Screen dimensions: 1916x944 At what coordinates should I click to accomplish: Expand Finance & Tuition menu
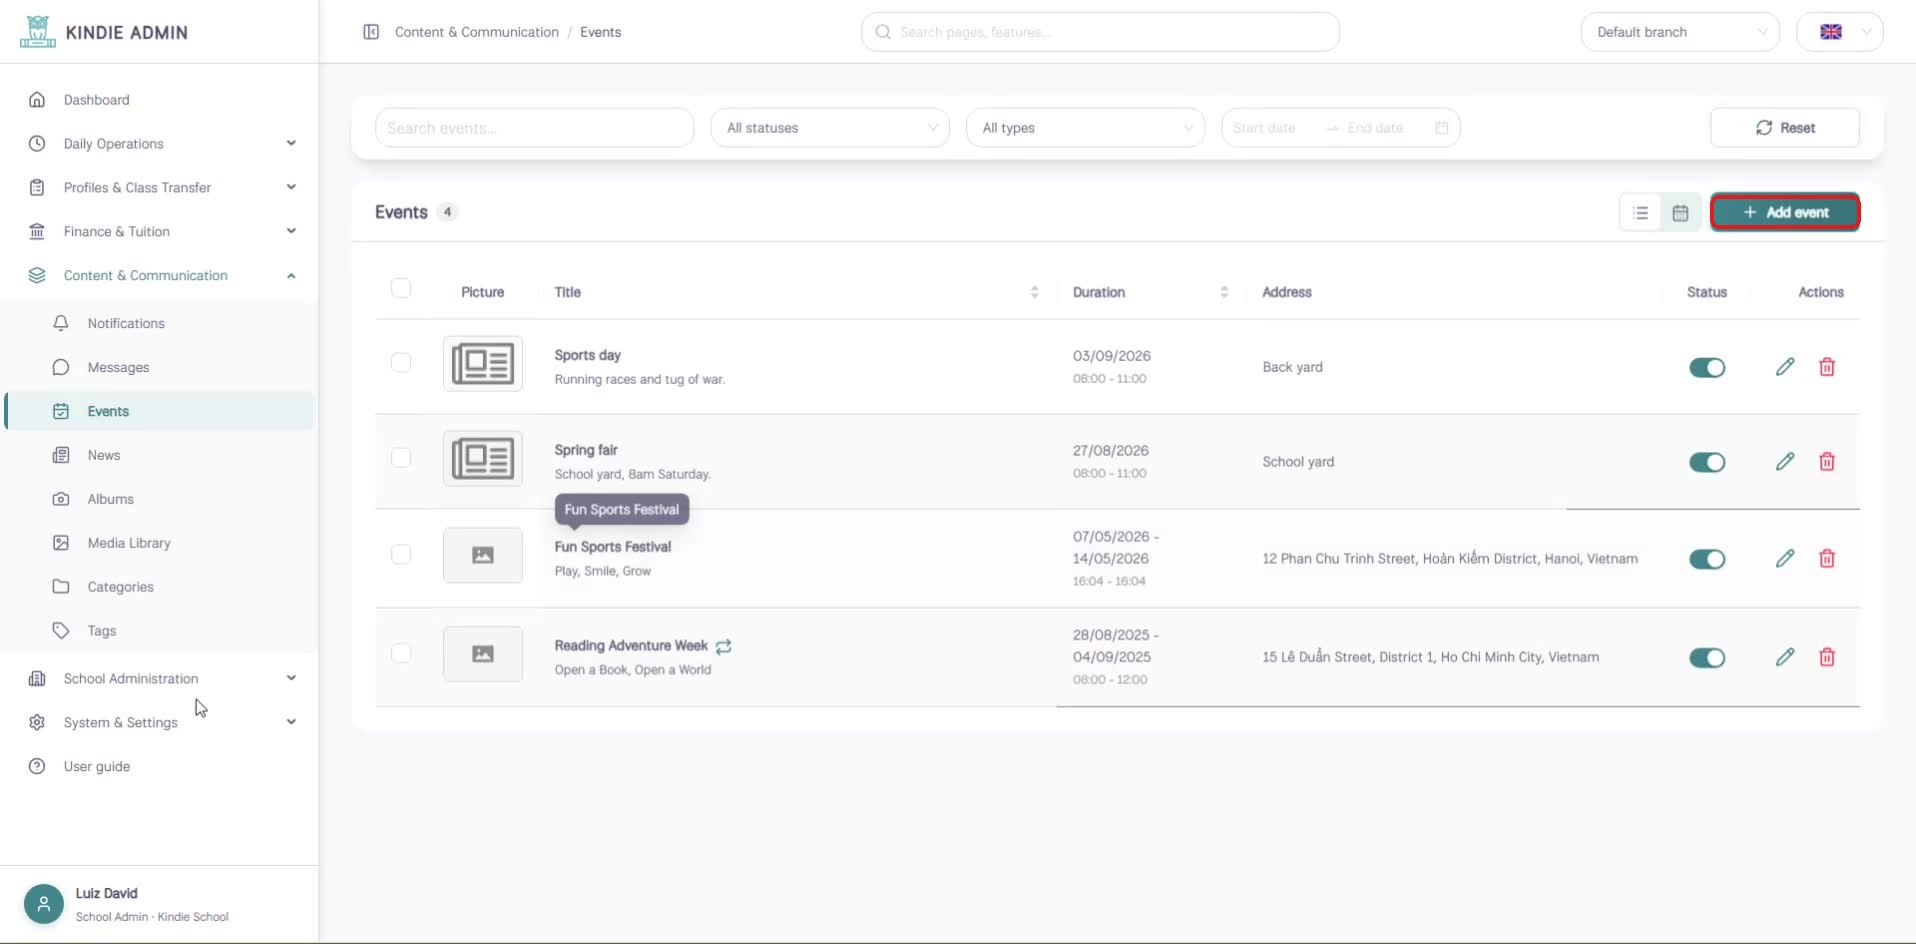pyautogui.click(x=160, y=231)
